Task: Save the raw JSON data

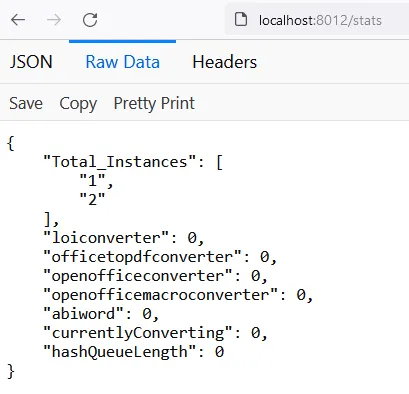Action: 26,103
